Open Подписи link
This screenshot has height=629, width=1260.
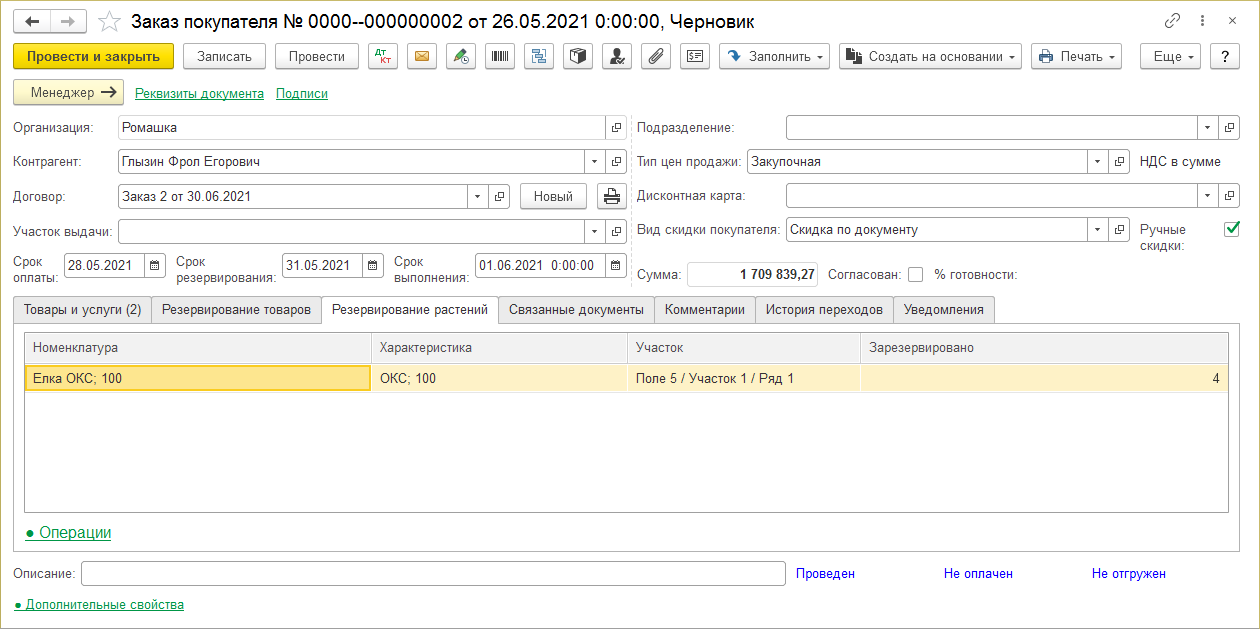tap(302, 94)
